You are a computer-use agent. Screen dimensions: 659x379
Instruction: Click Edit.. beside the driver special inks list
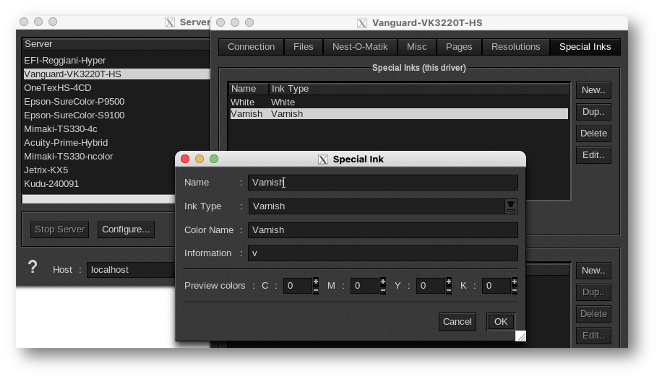click(593, 155)
